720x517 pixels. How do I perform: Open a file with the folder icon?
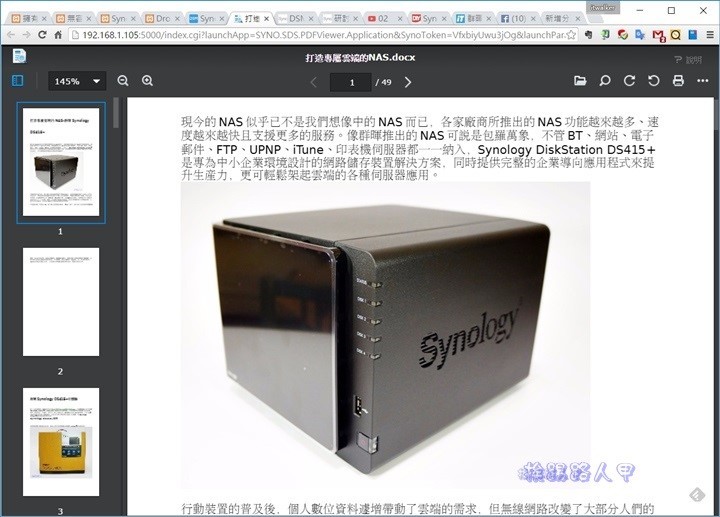(580, 81)
